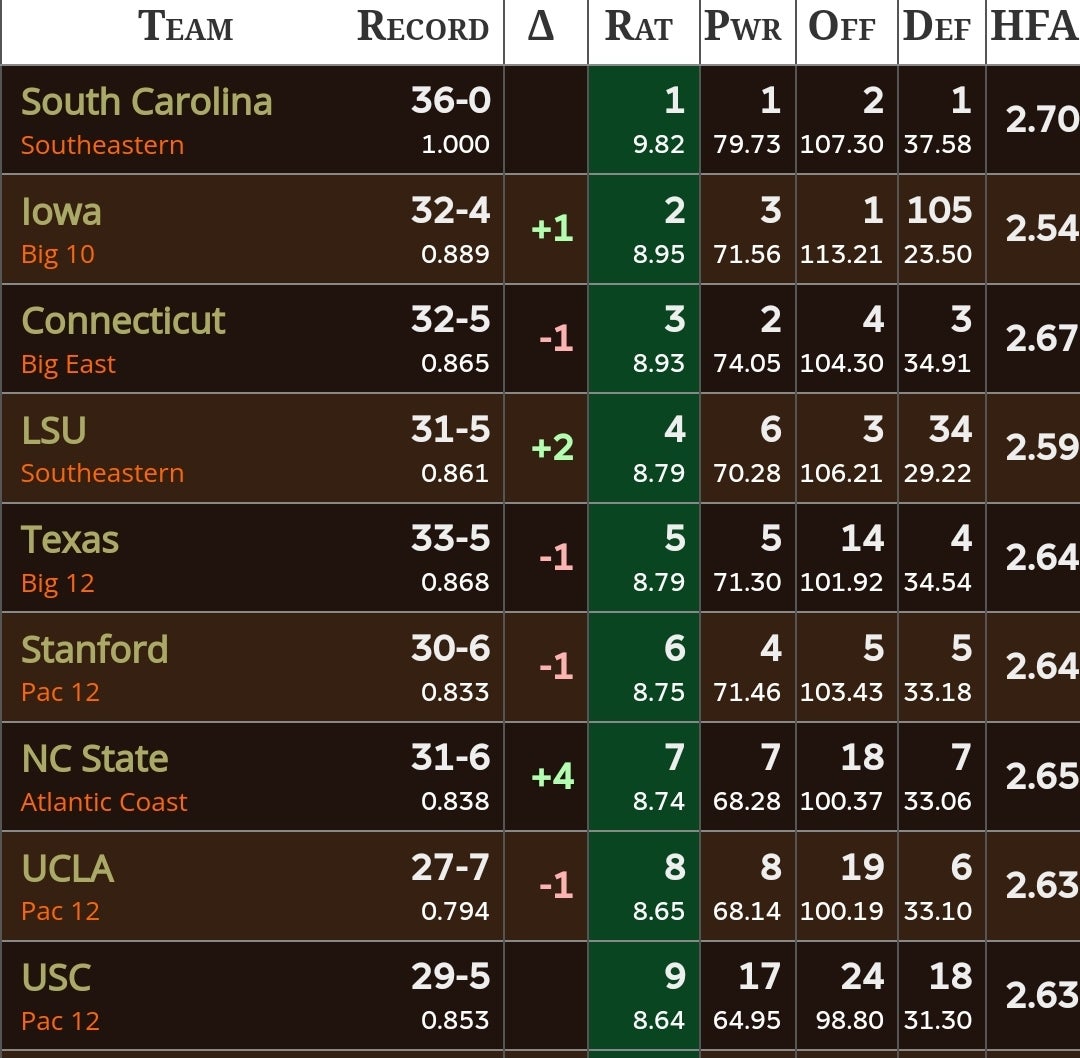Select the UCLA team name
The width and height of the screenshot is (1080, 1058).
coord(68,869)
